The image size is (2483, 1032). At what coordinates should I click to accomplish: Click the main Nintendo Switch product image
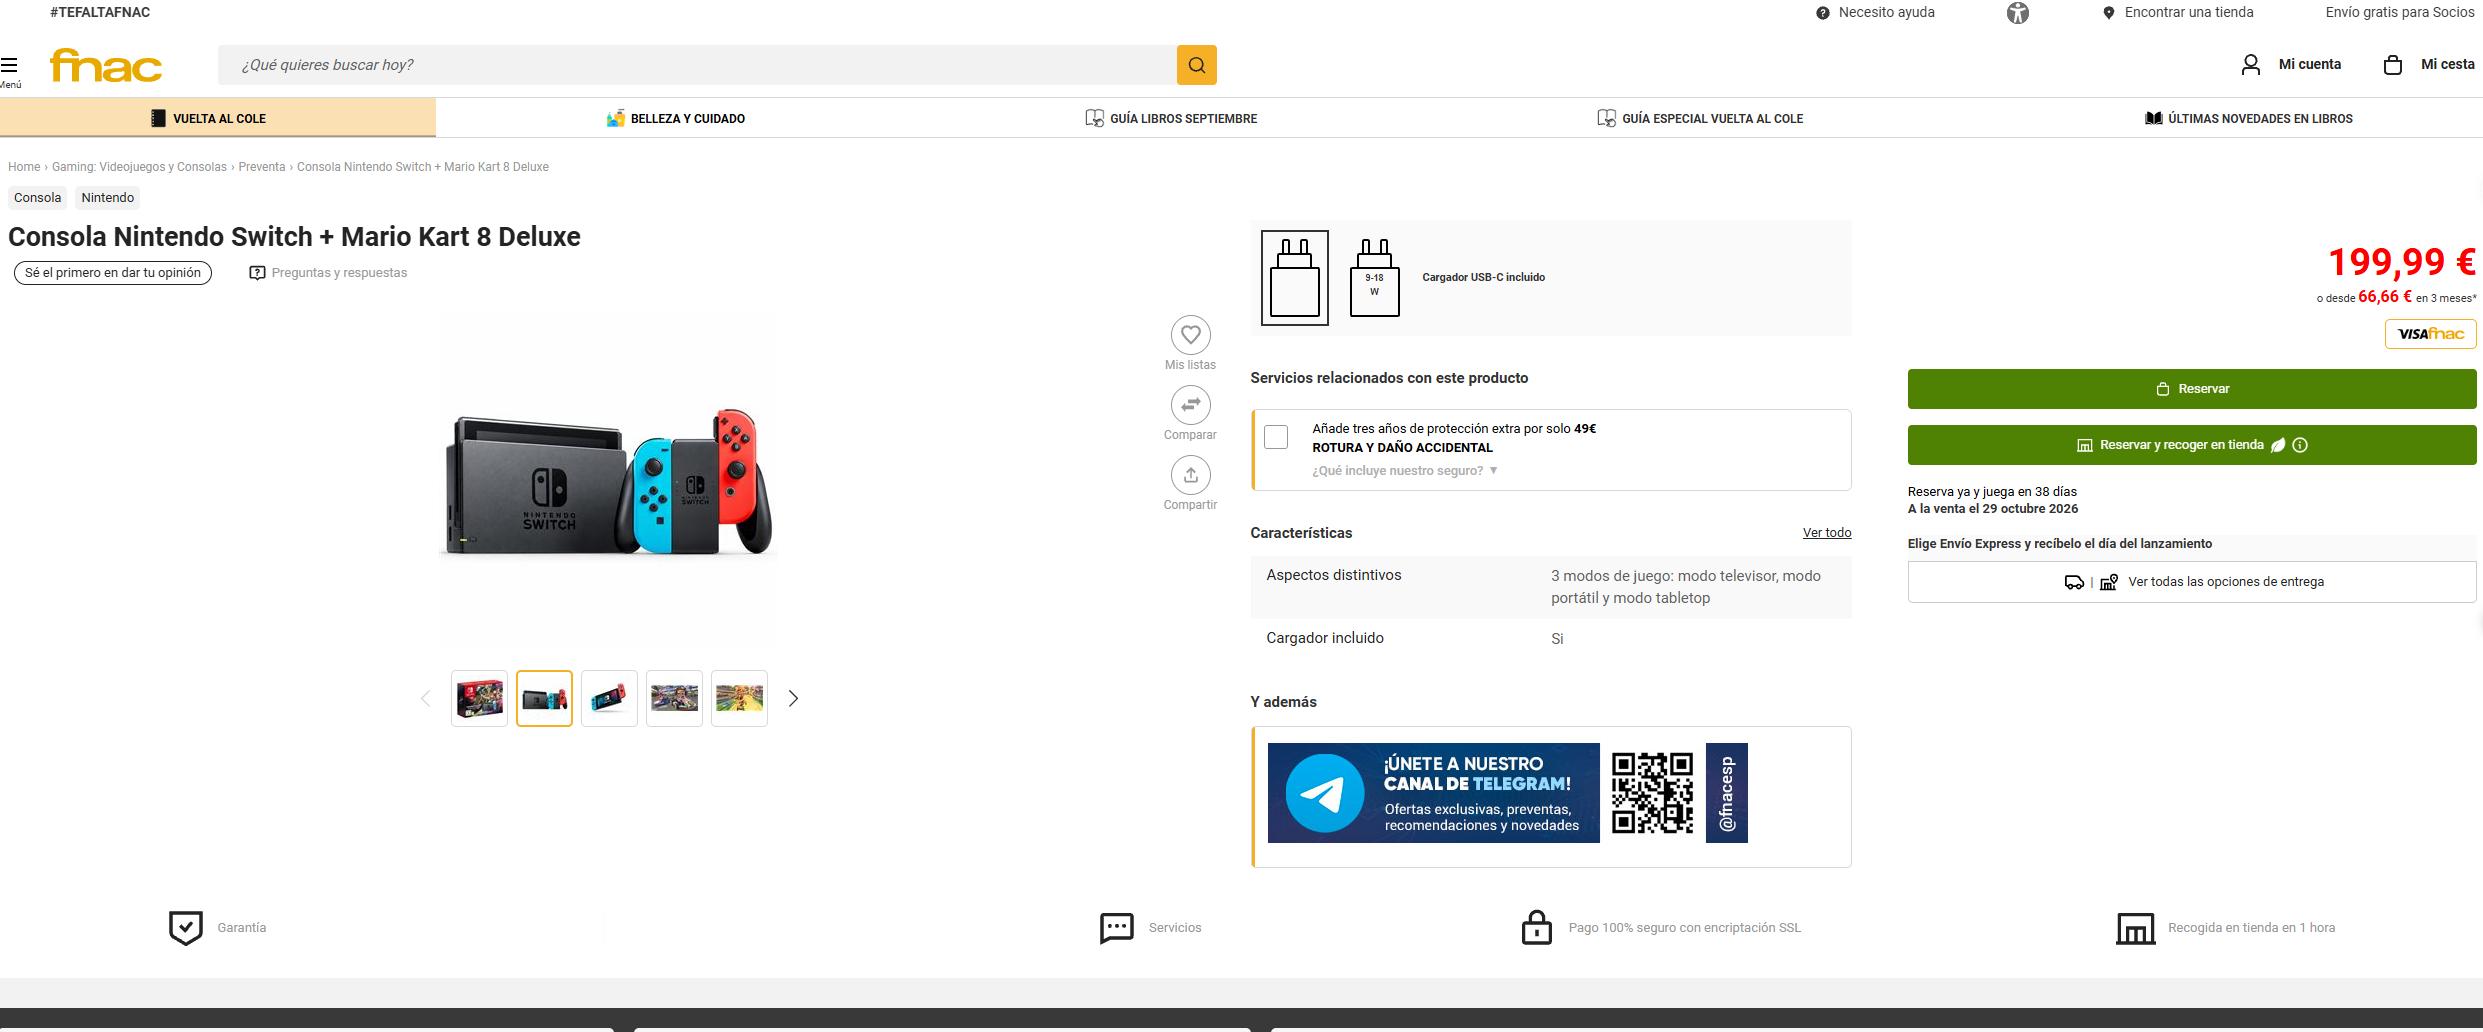point(608,480)
